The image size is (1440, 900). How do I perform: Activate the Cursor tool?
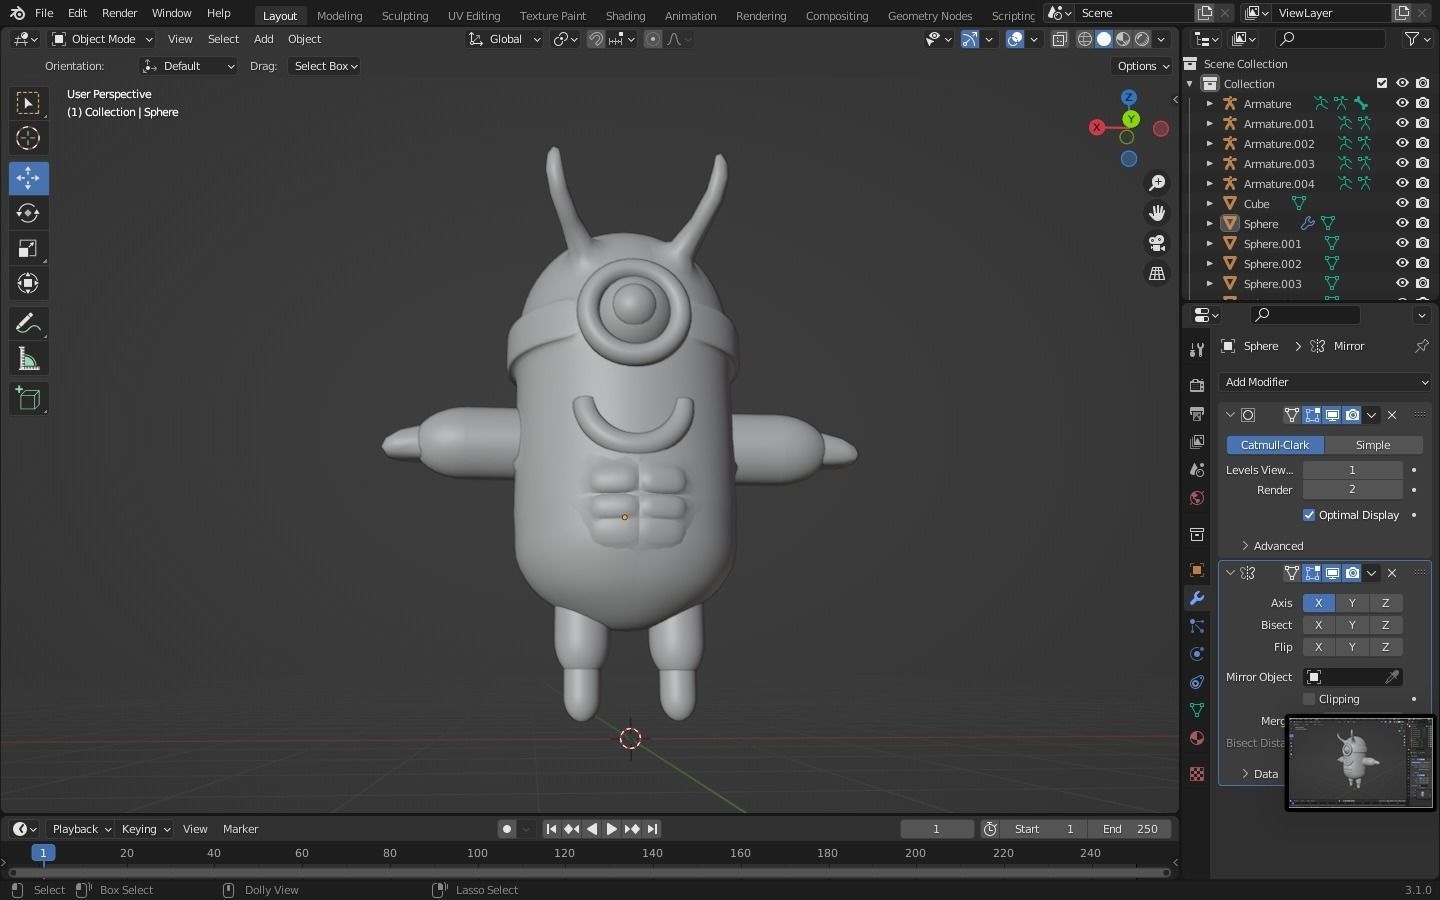28,138
